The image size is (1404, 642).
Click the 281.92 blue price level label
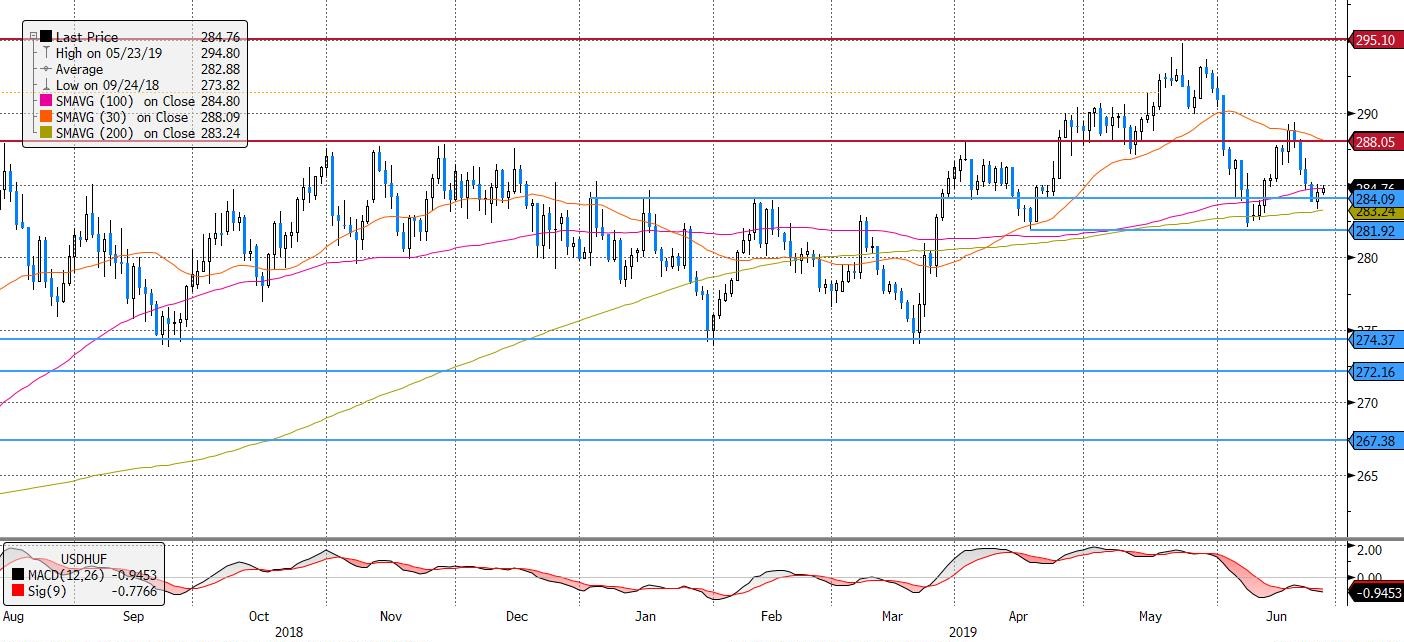click(1377, 231)
